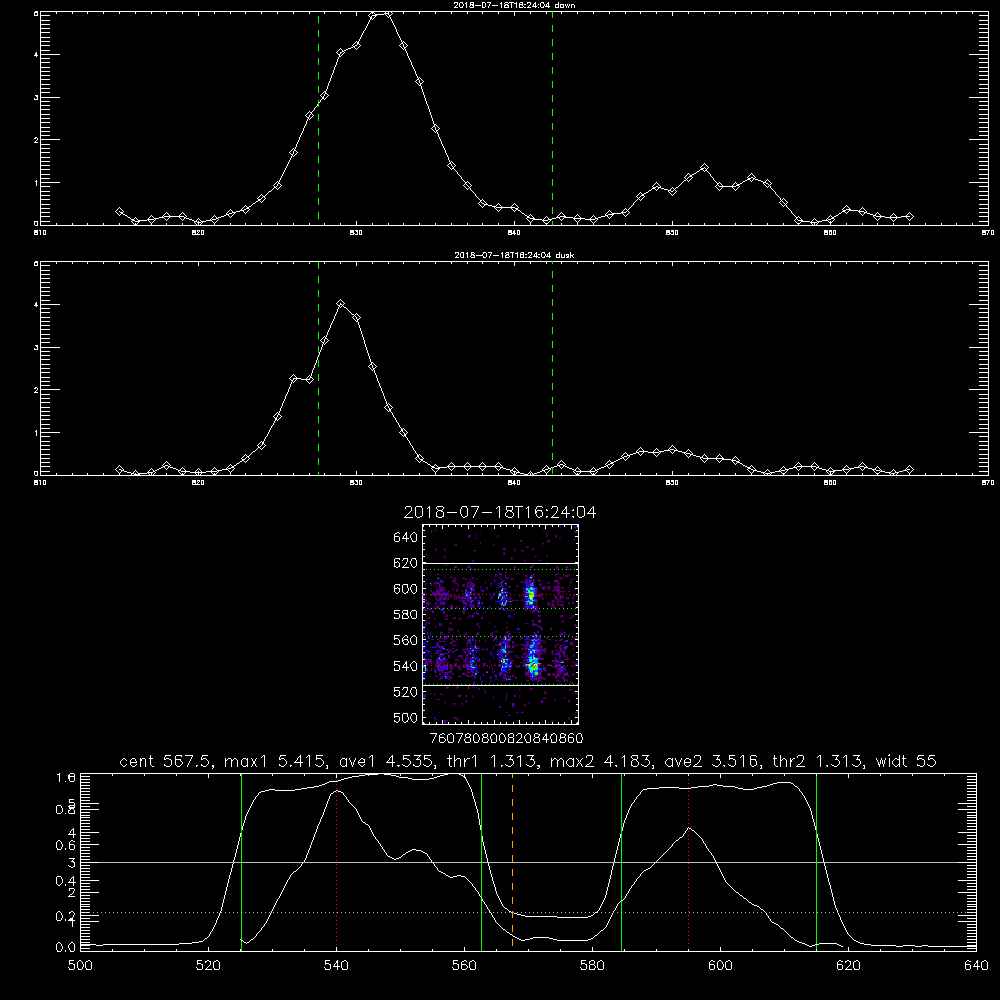Click the '640' label on the spectrogram y-axis
This screenshot has width=1000, height=1000.
pyautogui.click(x=406, y=538)
